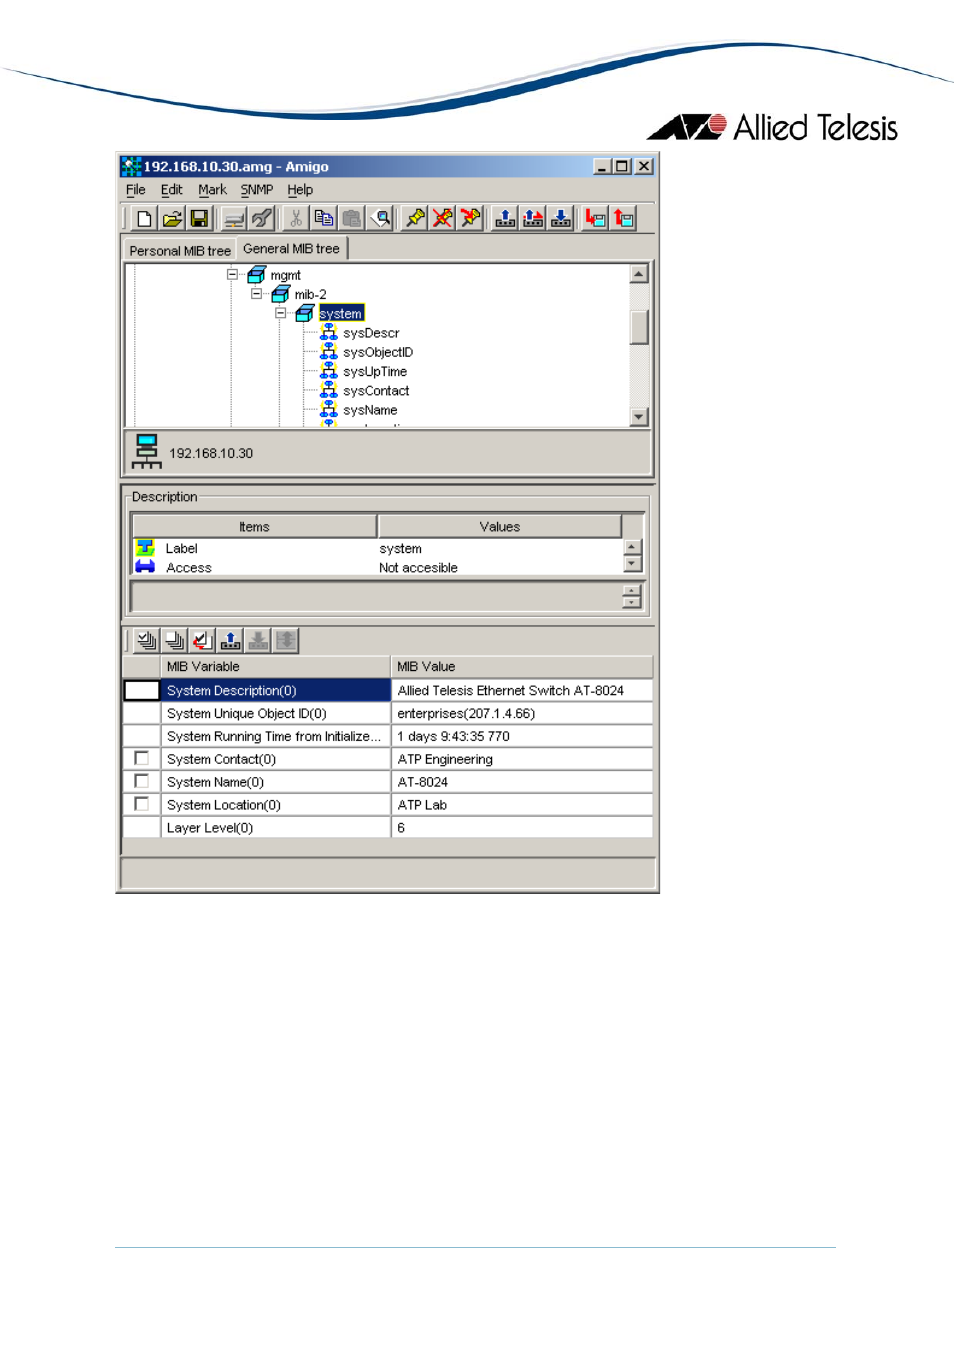This screenshot has height=1350, width=954.
Task: Click the lower panel blue up-arrow Get icon
Action: tap(230, 640)
